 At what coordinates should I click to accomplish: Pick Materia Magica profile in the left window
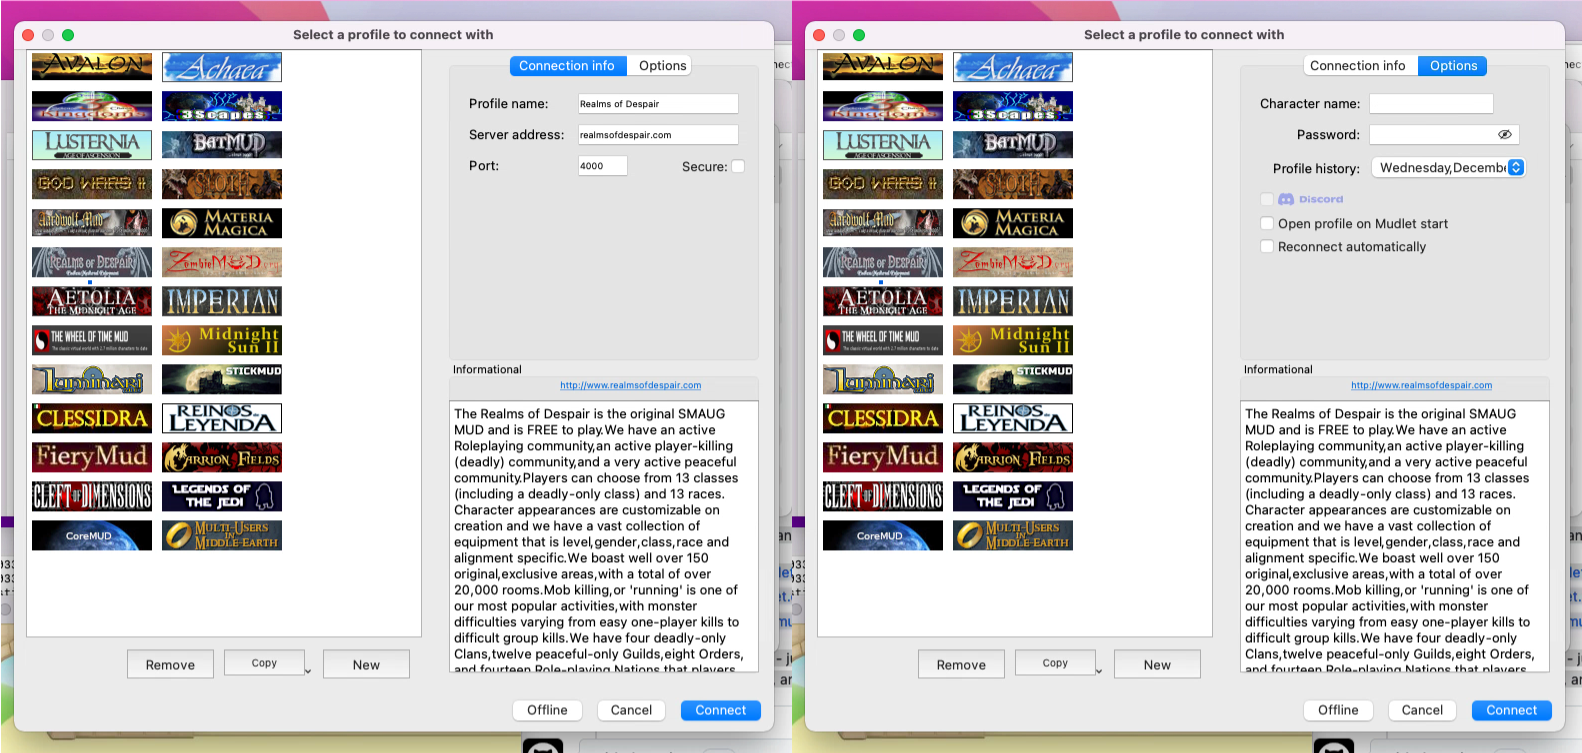coord(222,223)
